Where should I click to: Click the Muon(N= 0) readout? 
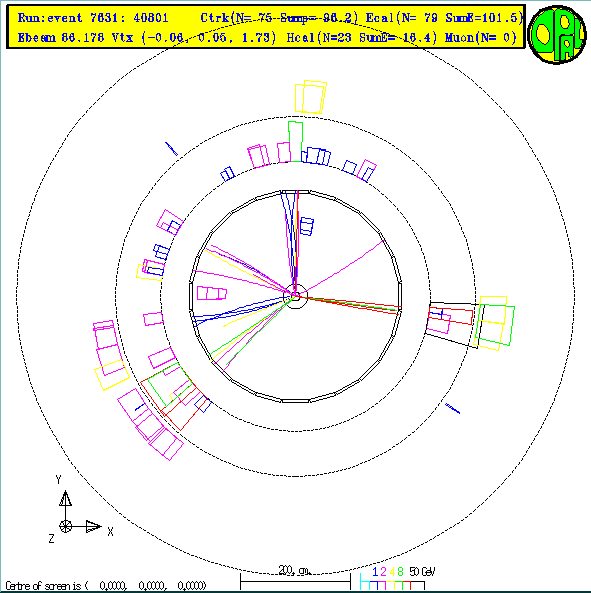[x=481, y=37]
